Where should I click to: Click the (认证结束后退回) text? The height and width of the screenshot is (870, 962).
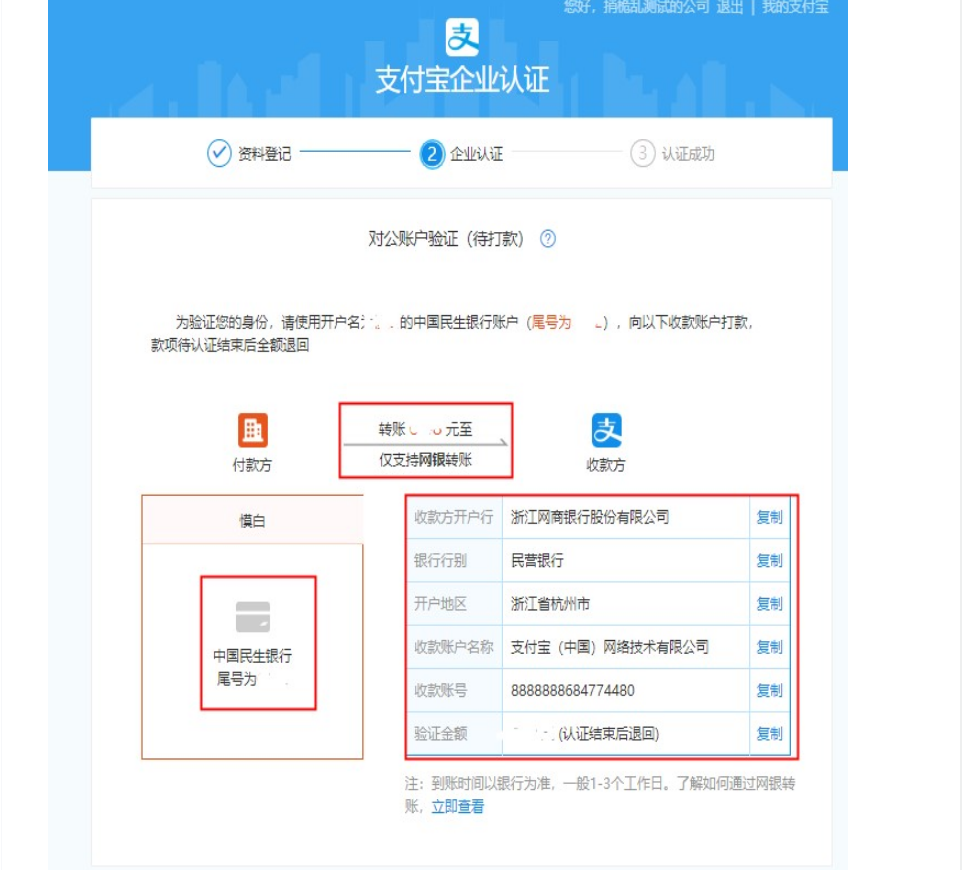[609, 734]
